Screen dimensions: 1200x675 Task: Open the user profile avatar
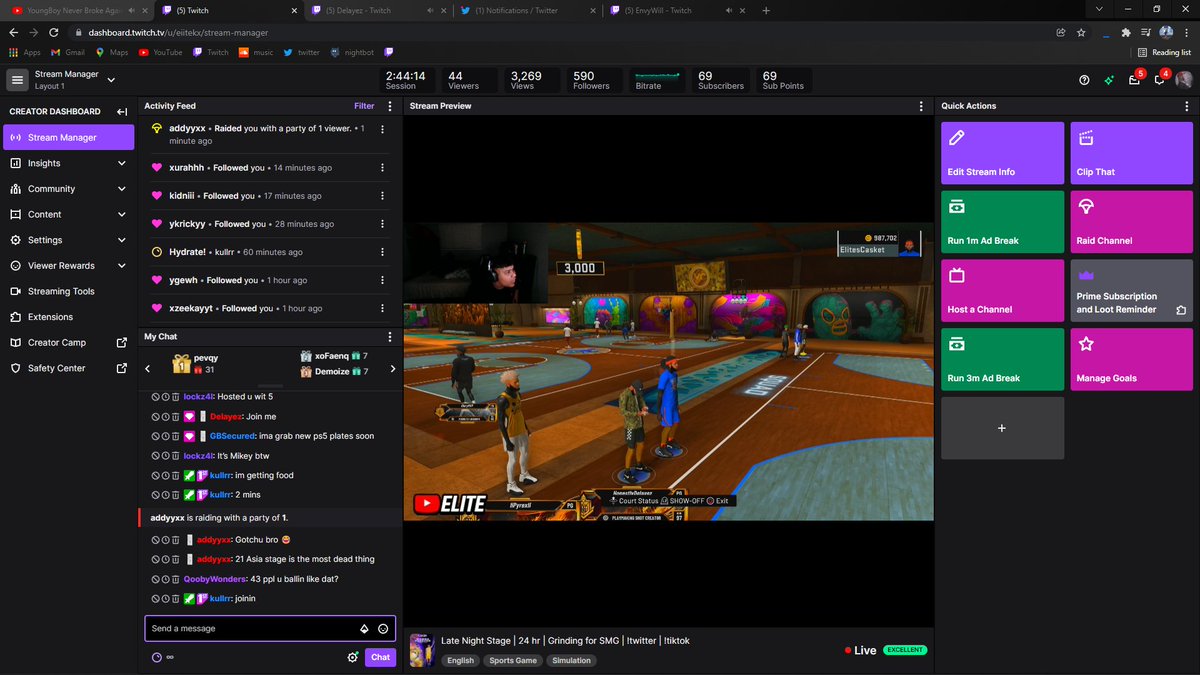tap(1183, 80)
